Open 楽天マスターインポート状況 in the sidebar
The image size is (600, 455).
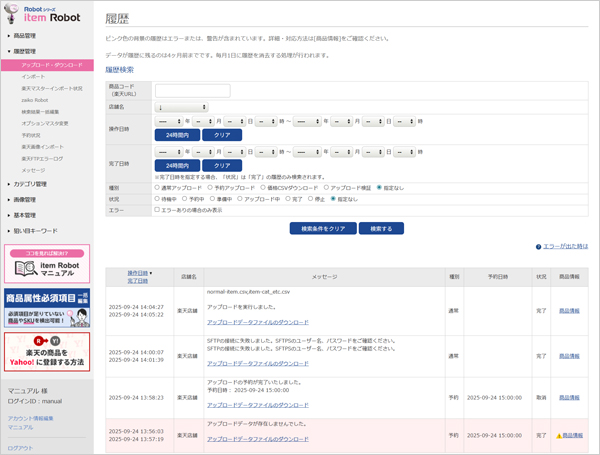pyautogui.click(x=52, y=88)
